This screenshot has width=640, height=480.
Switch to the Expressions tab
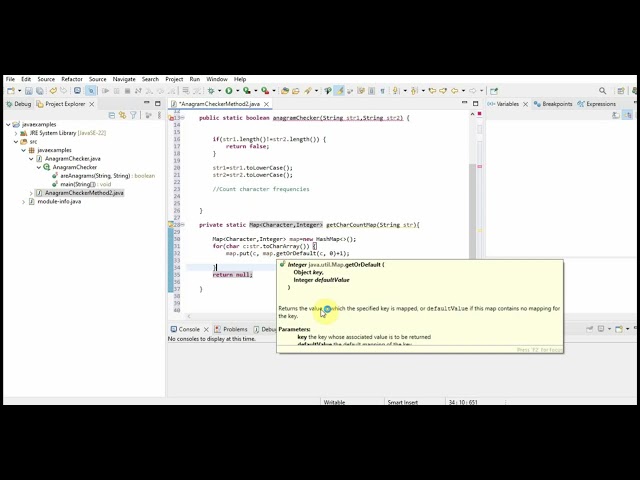(x=597, y=104)
